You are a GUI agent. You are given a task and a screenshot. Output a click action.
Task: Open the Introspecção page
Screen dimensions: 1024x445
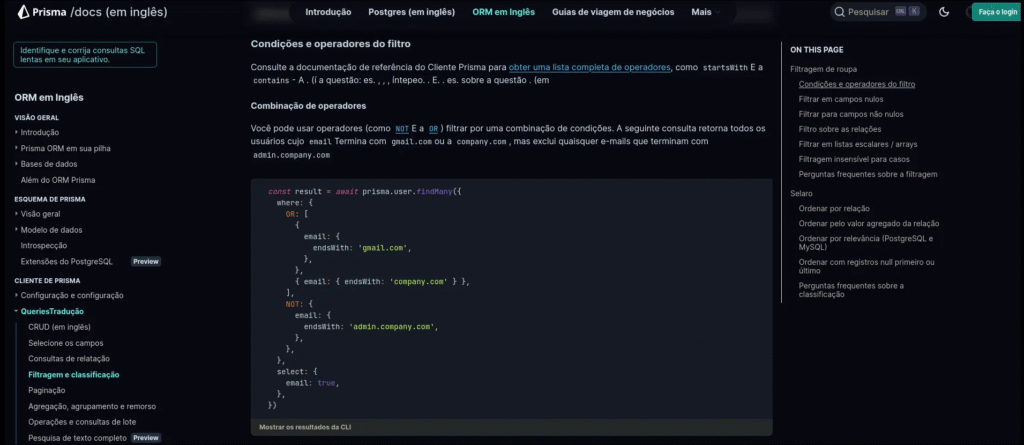(44, 246)
